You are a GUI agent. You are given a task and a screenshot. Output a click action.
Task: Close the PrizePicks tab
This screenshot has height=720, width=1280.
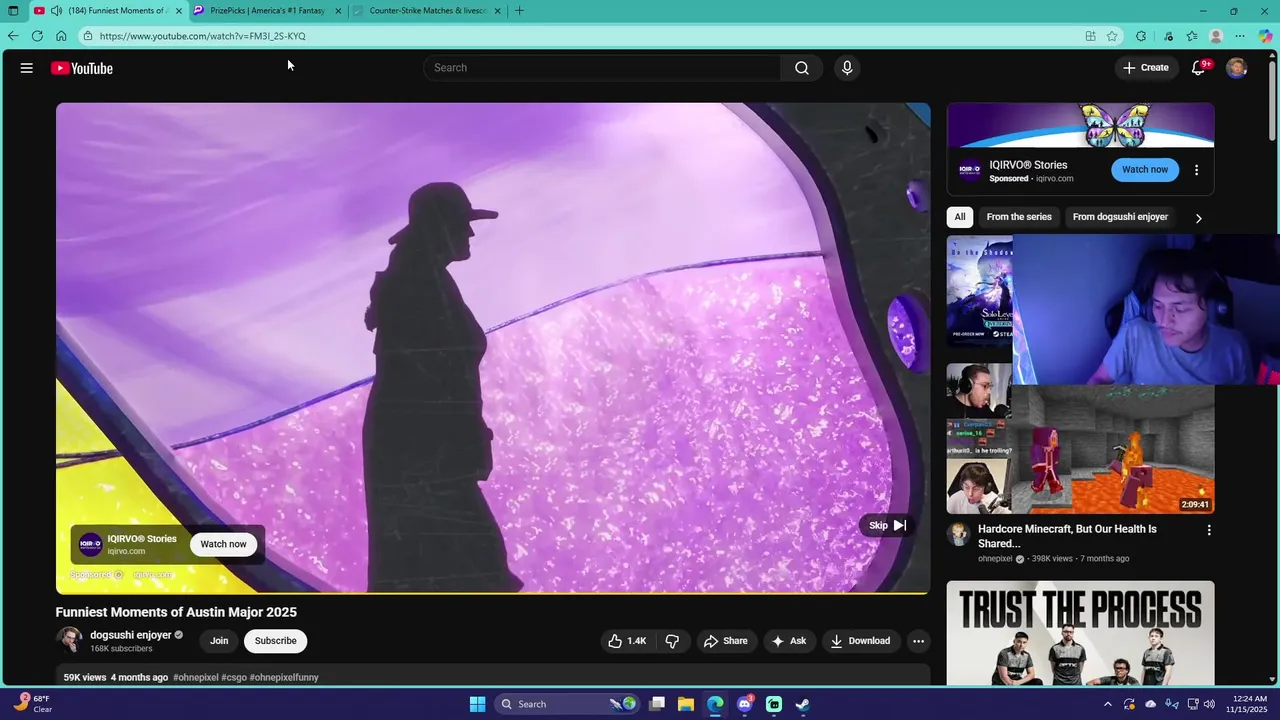tap(338, 11)
